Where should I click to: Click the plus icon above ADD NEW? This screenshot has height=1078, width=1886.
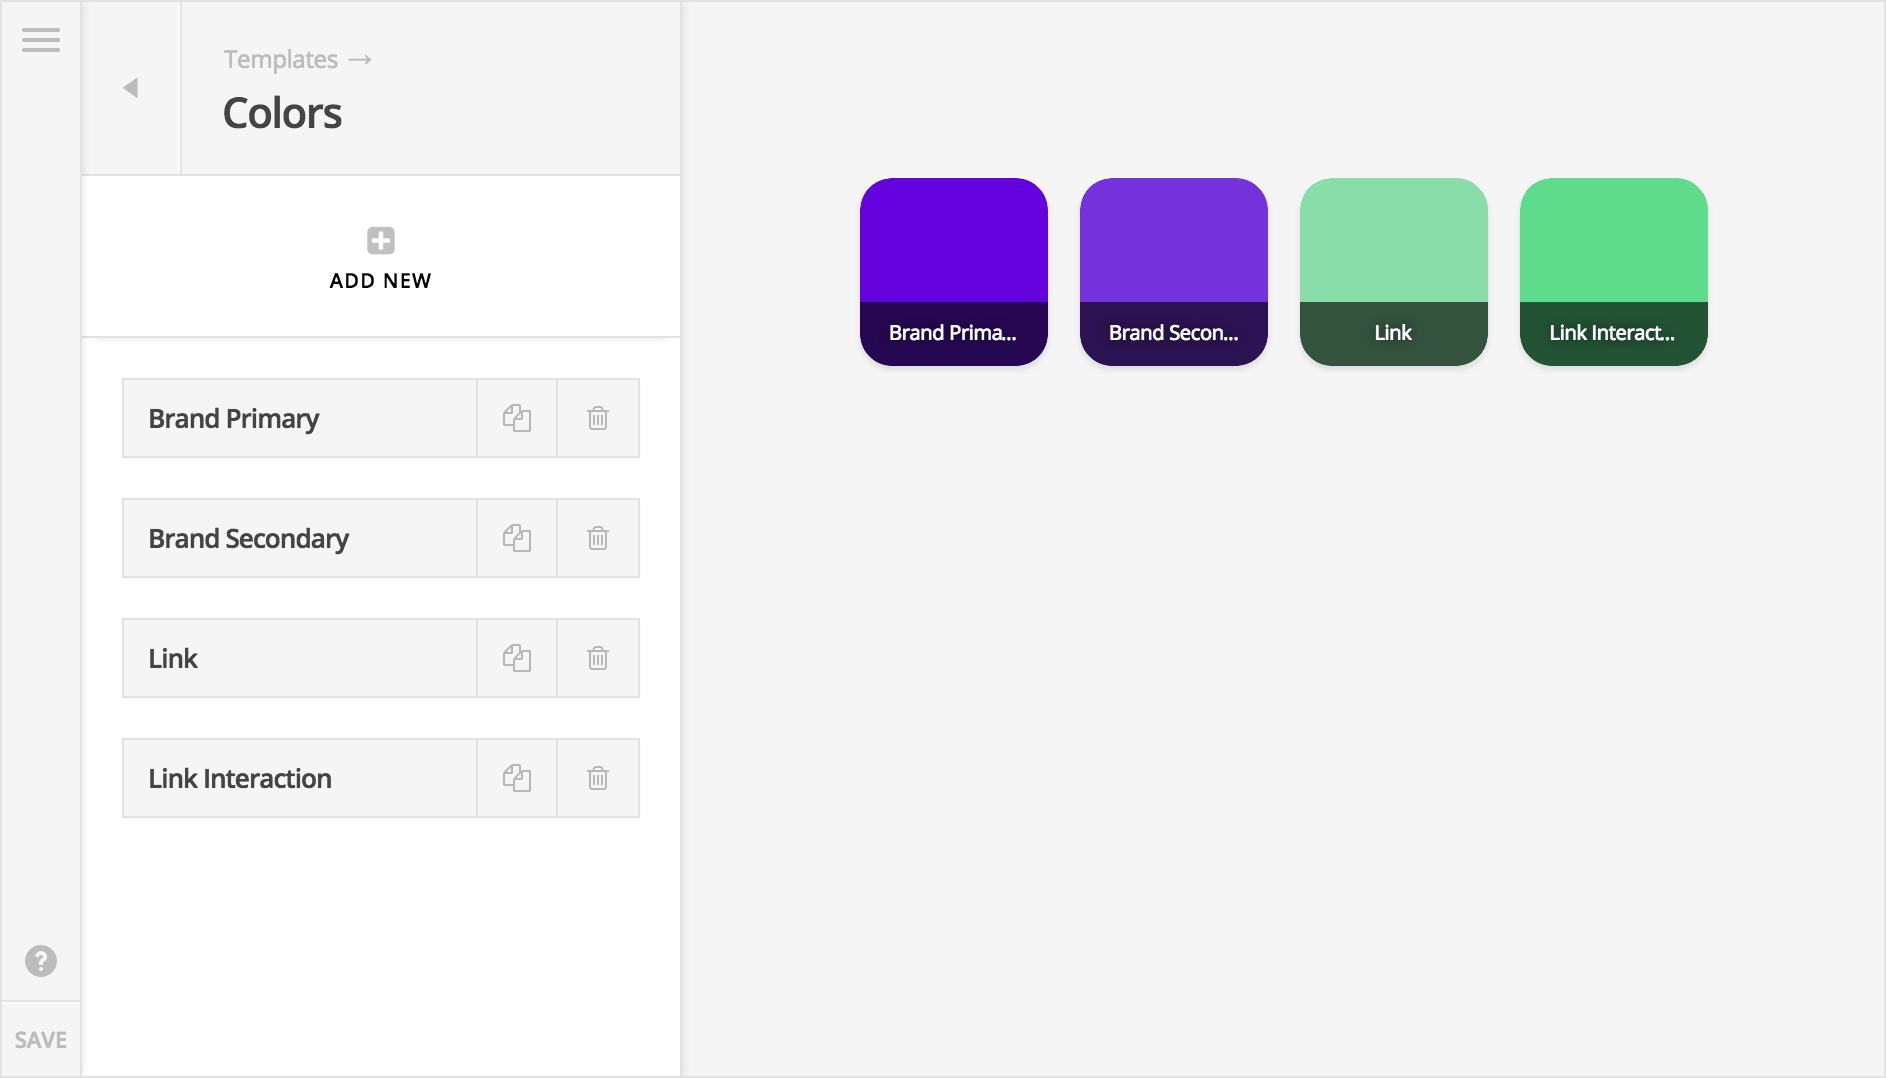tap(380, 240)
